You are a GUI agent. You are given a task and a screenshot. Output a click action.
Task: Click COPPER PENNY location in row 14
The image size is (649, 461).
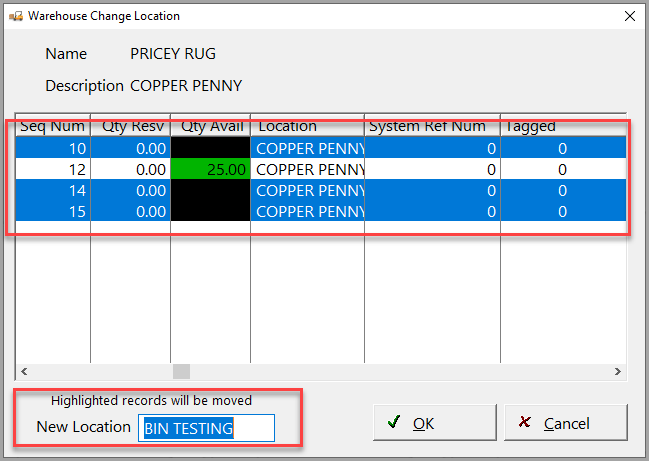coord(308,190)
